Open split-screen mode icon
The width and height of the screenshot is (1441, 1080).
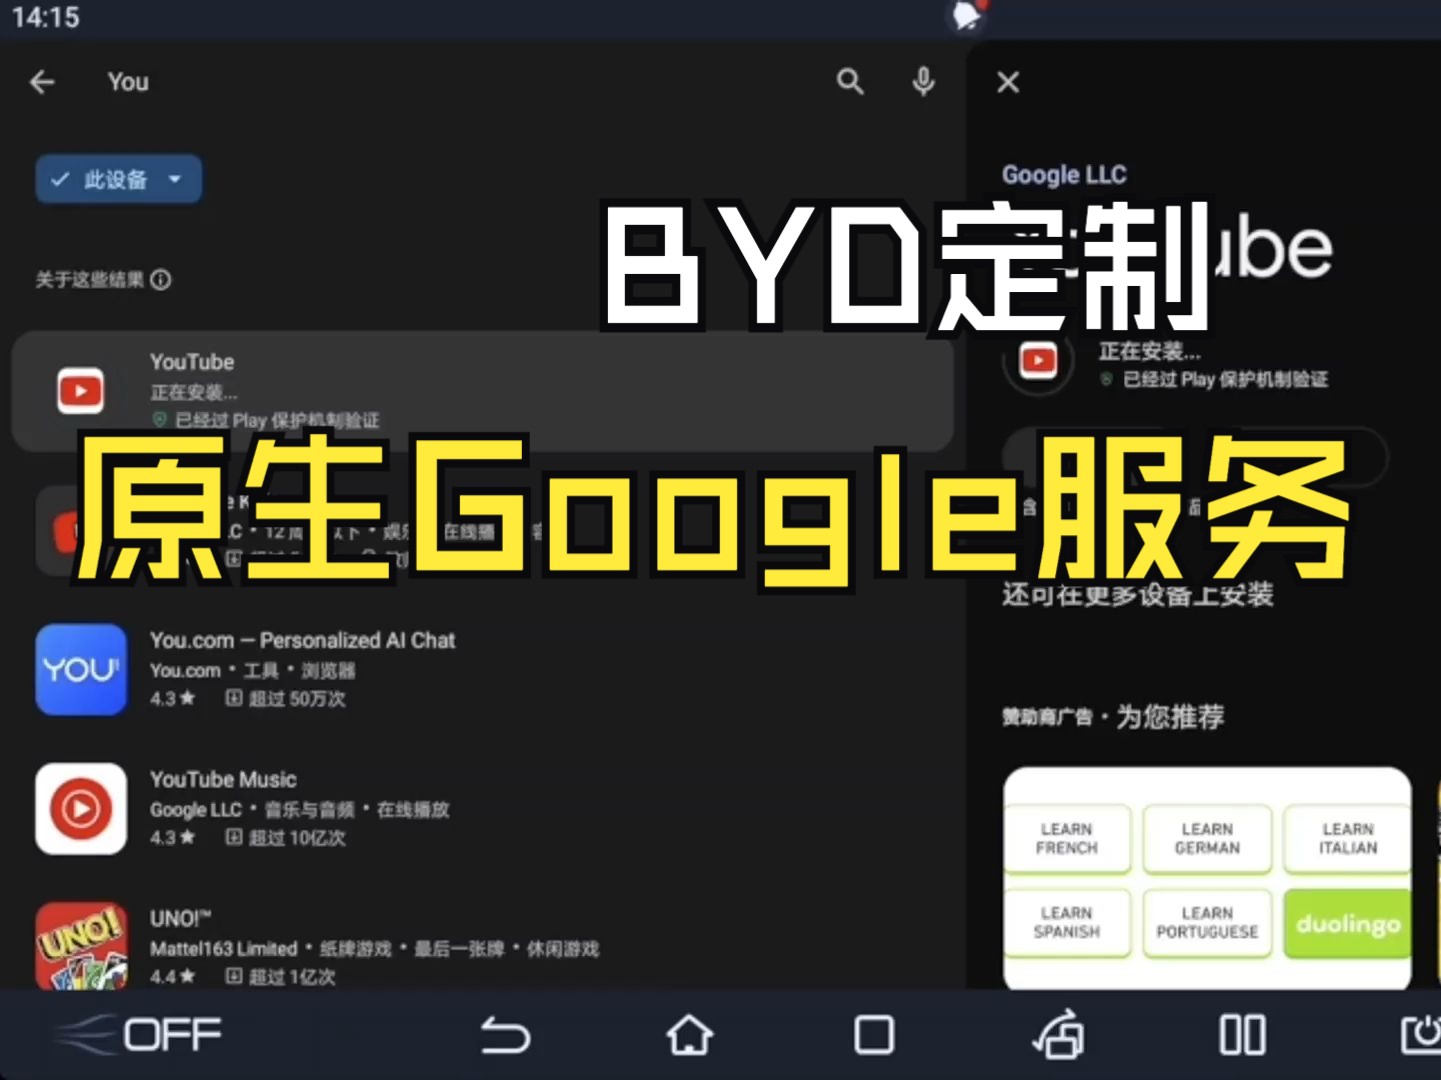pos(1243,1035)
